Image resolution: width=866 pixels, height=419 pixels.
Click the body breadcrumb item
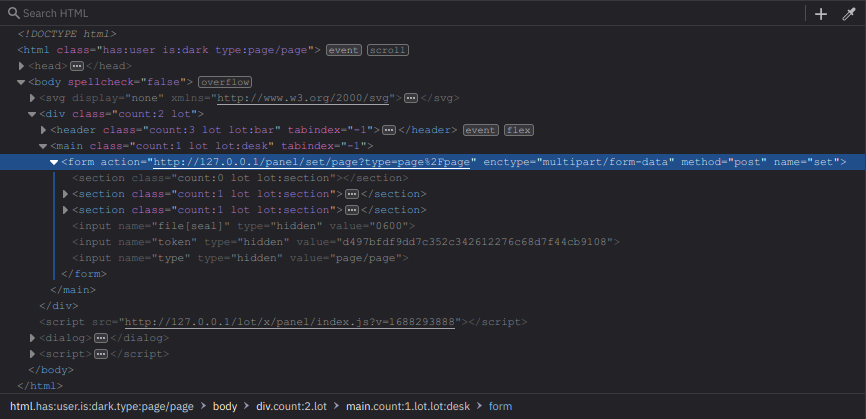click(x=225, y=407)
